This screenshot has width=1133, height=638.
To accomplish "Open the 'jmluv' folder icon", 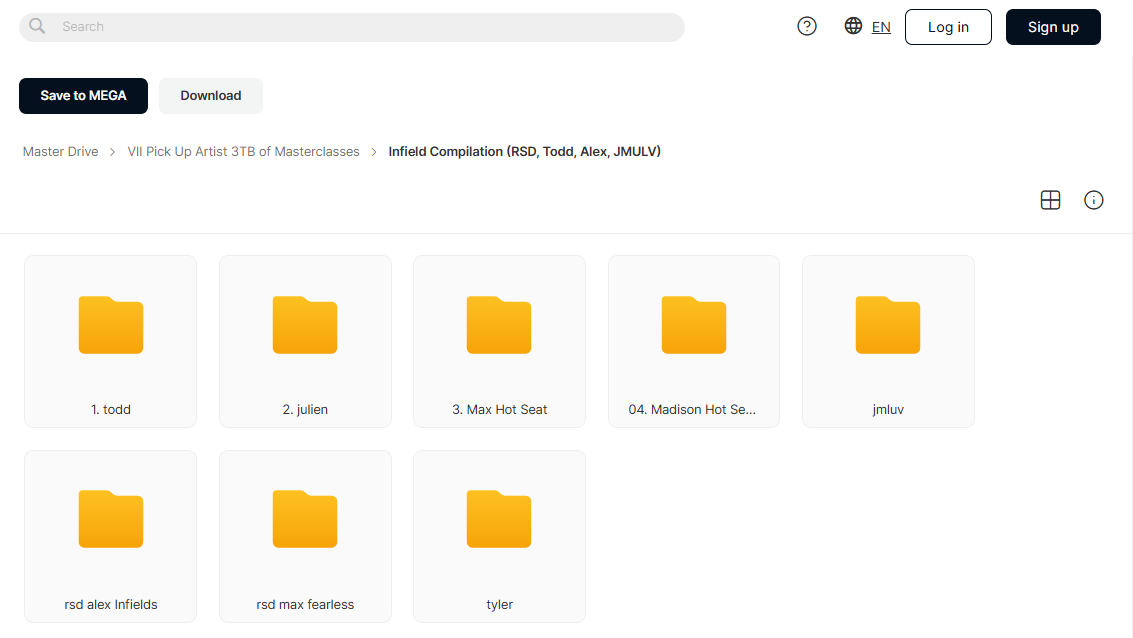I will point(888,325).
